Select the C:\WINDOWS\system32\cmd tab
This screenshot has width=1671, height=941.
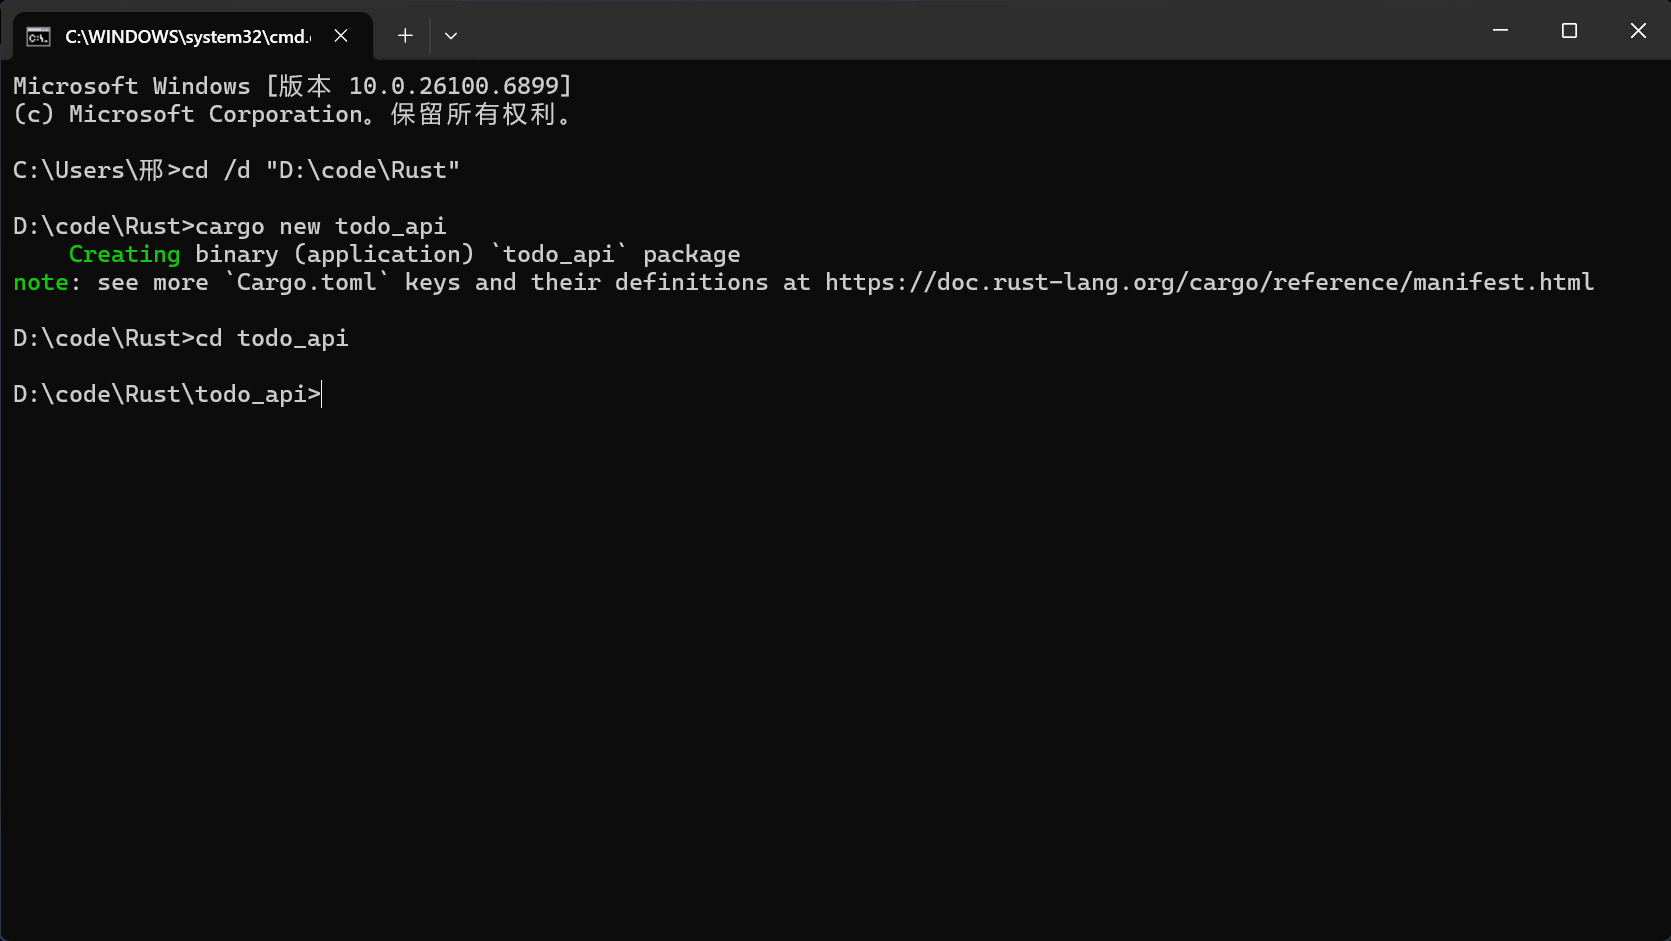click(187, 37)
